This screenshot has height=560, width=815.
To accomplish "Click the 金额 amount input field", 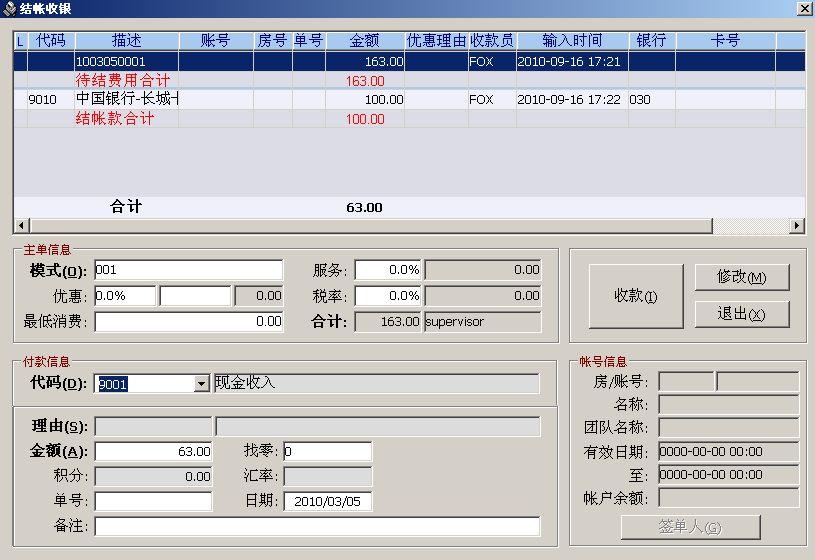I will pyautogui.click(x=153, y=451).
